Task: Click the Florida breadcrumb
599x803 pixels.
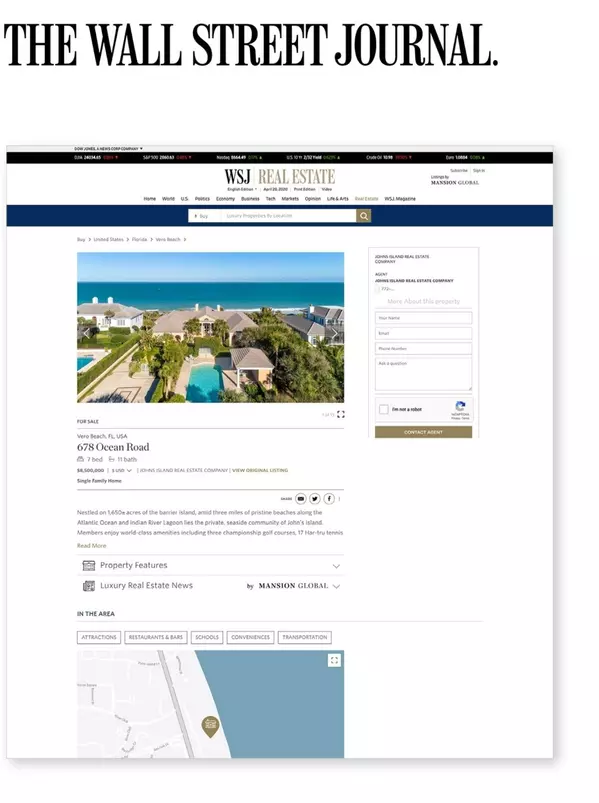Action: click(x=139, y=239)
